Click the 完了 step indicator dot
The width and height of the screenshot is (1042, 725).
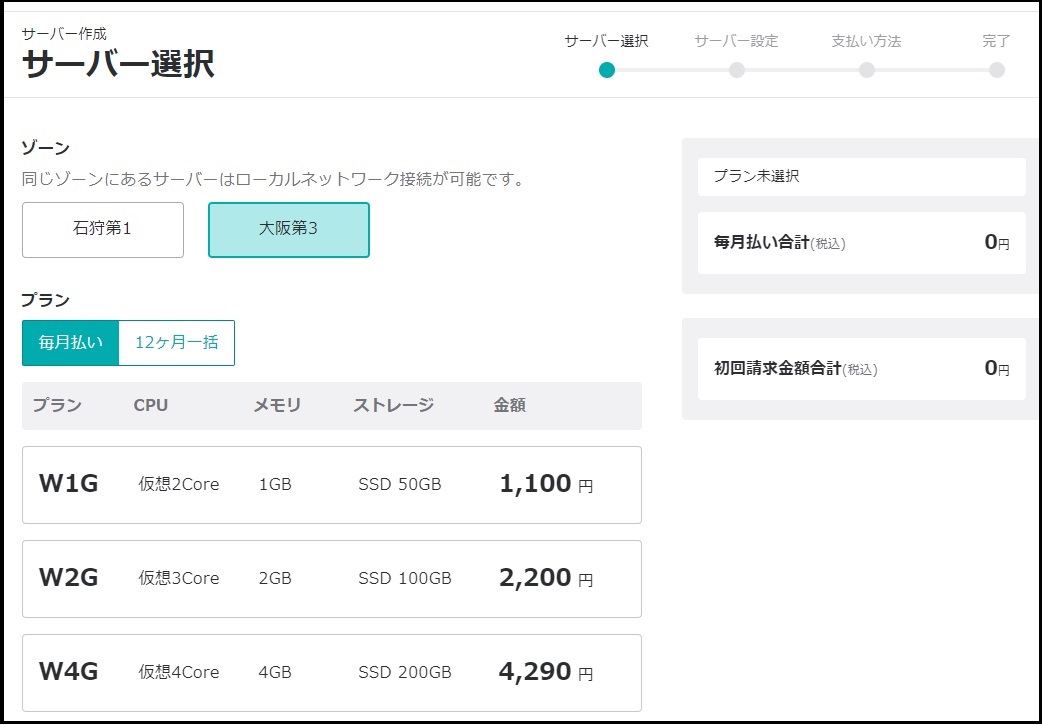(x=996, y=70)
